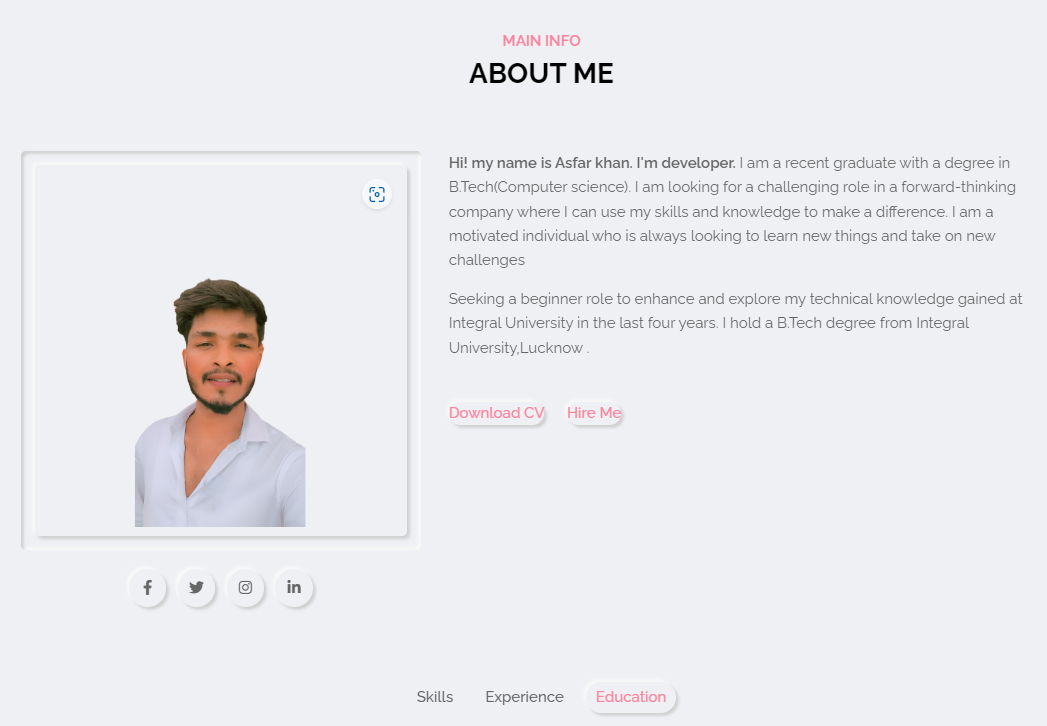Open the Twitter bird icon
The image size is (1047, 726).
click(196, 587)
